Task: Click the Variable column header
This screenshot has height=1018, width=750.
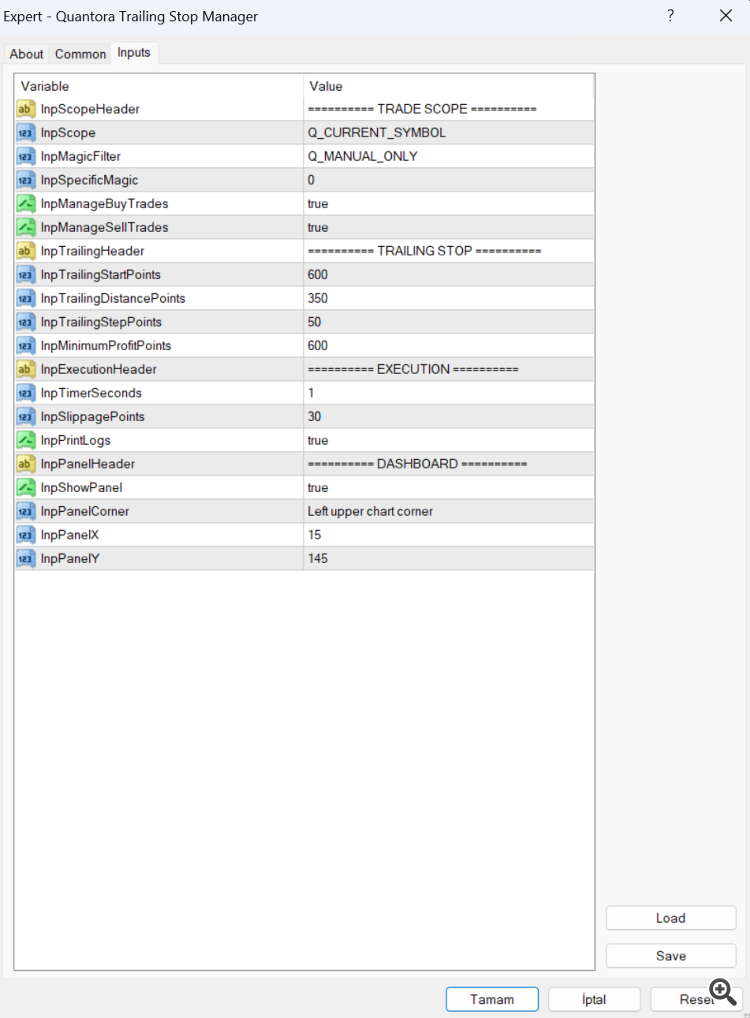Action: (x=159, y=86)
